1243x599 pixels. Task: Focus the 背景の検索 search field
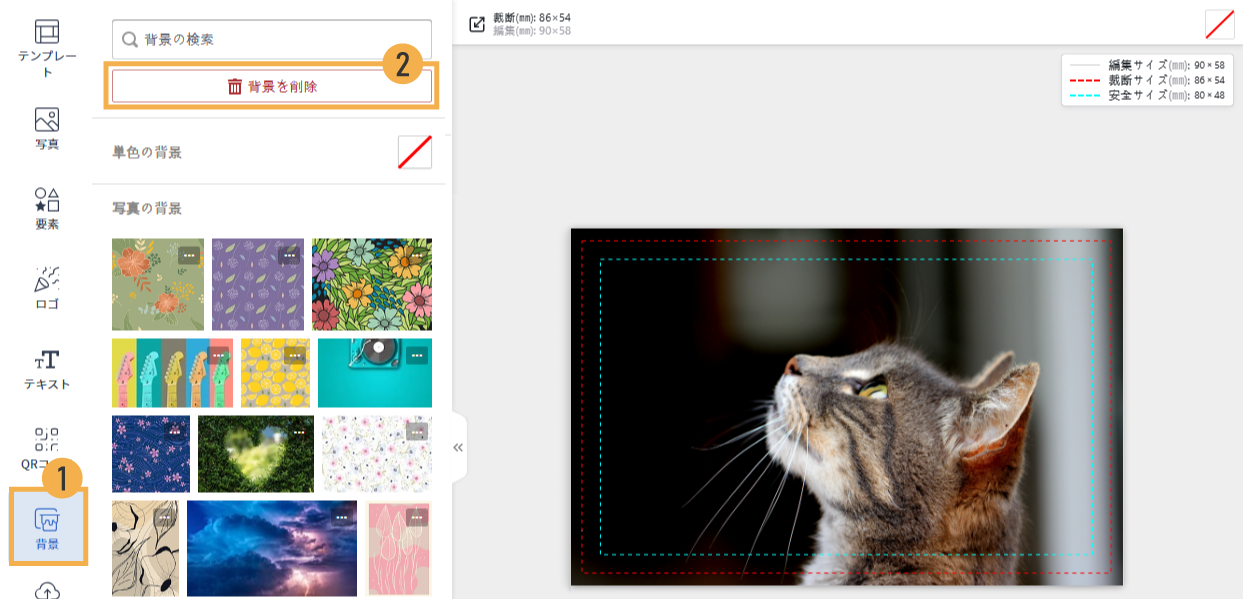click(x=272, y=40)
